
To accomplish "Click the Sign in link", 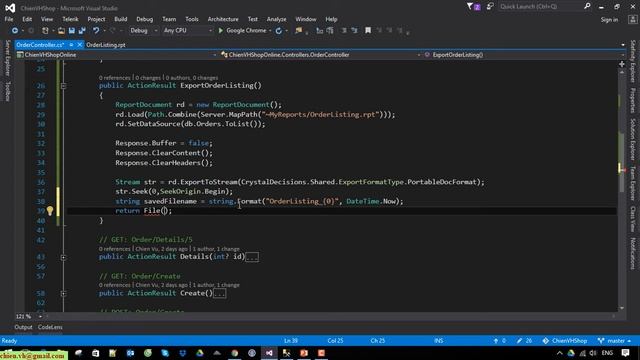I will (x=609, y=20).
